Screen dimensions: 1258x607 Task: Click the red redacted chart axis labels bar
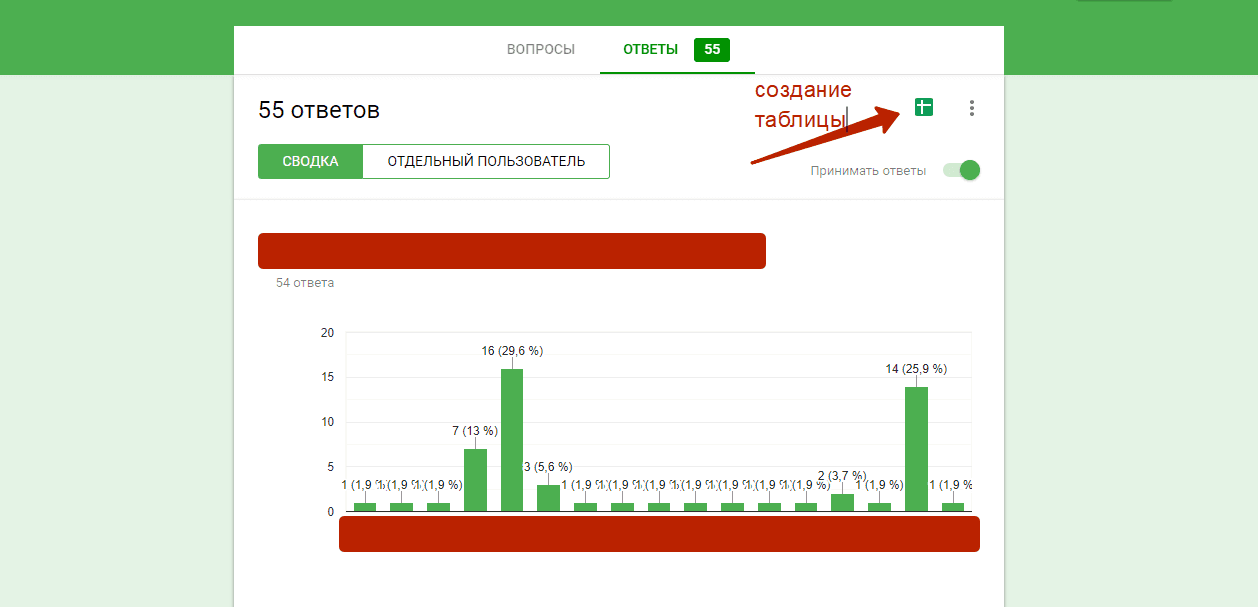[659, 534]
